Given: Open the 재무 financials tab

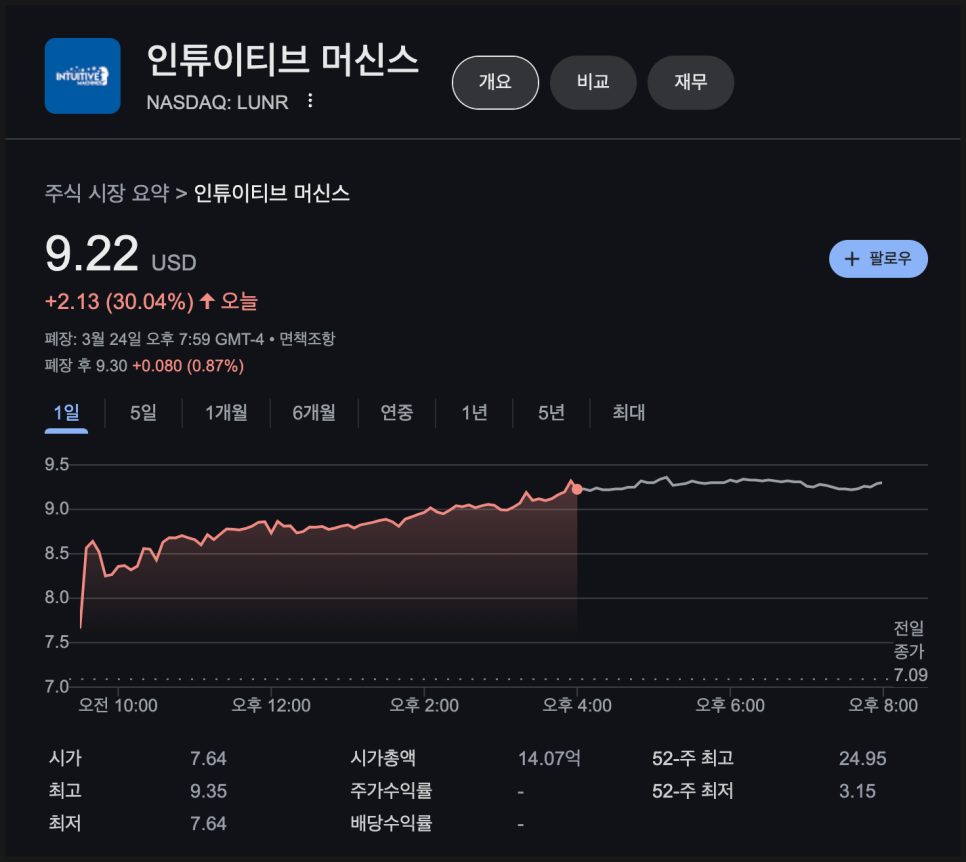Looking at the screenshot, I should [x=691, y=83].
